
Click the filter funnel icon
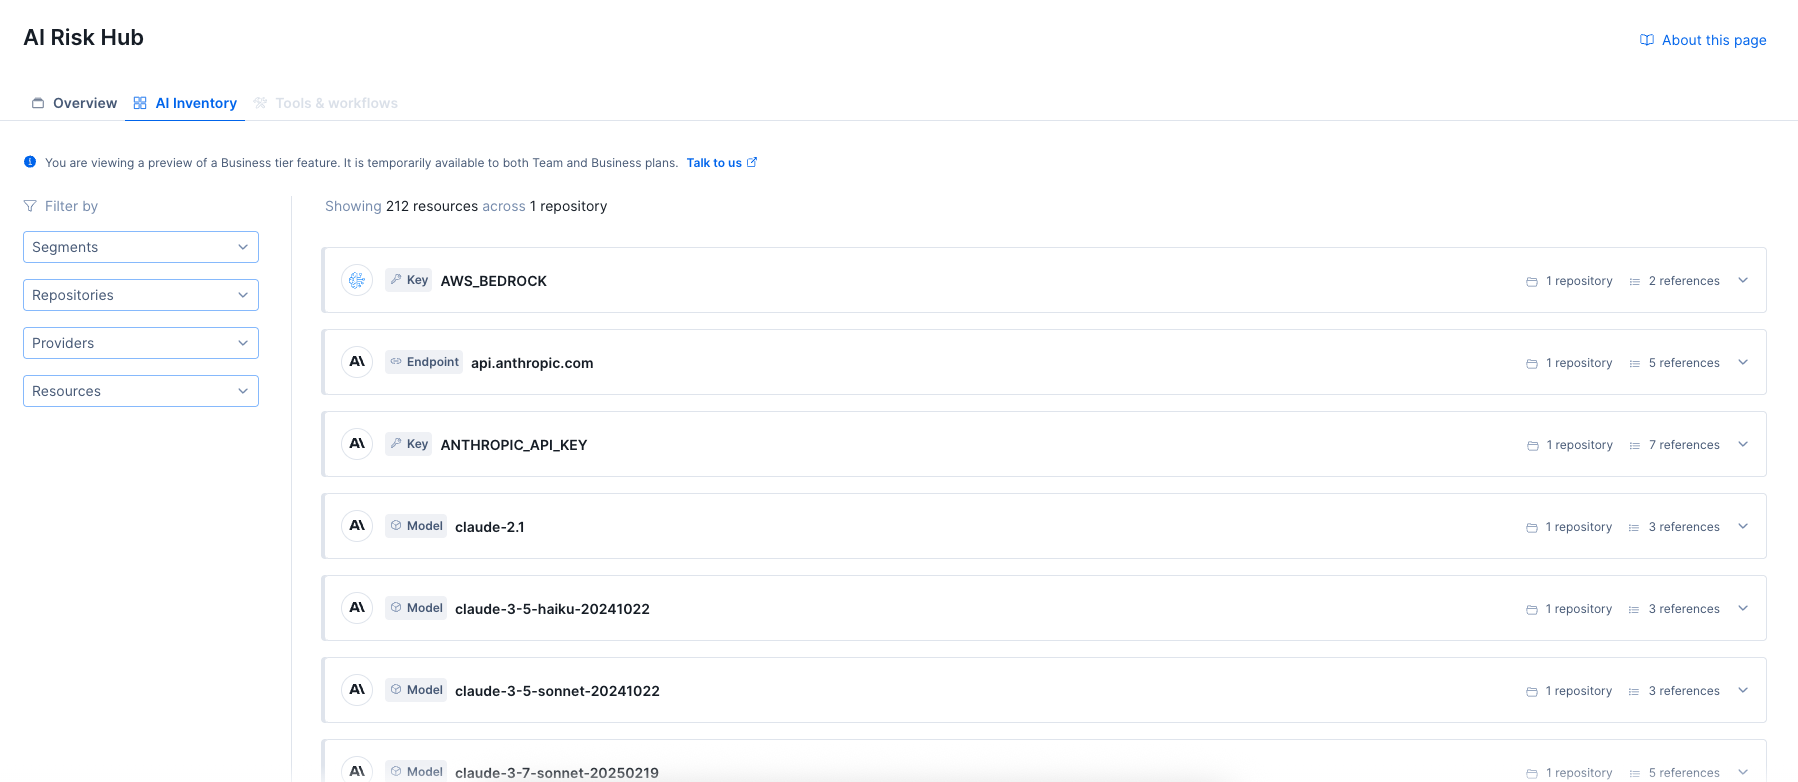tap(30, 206)
